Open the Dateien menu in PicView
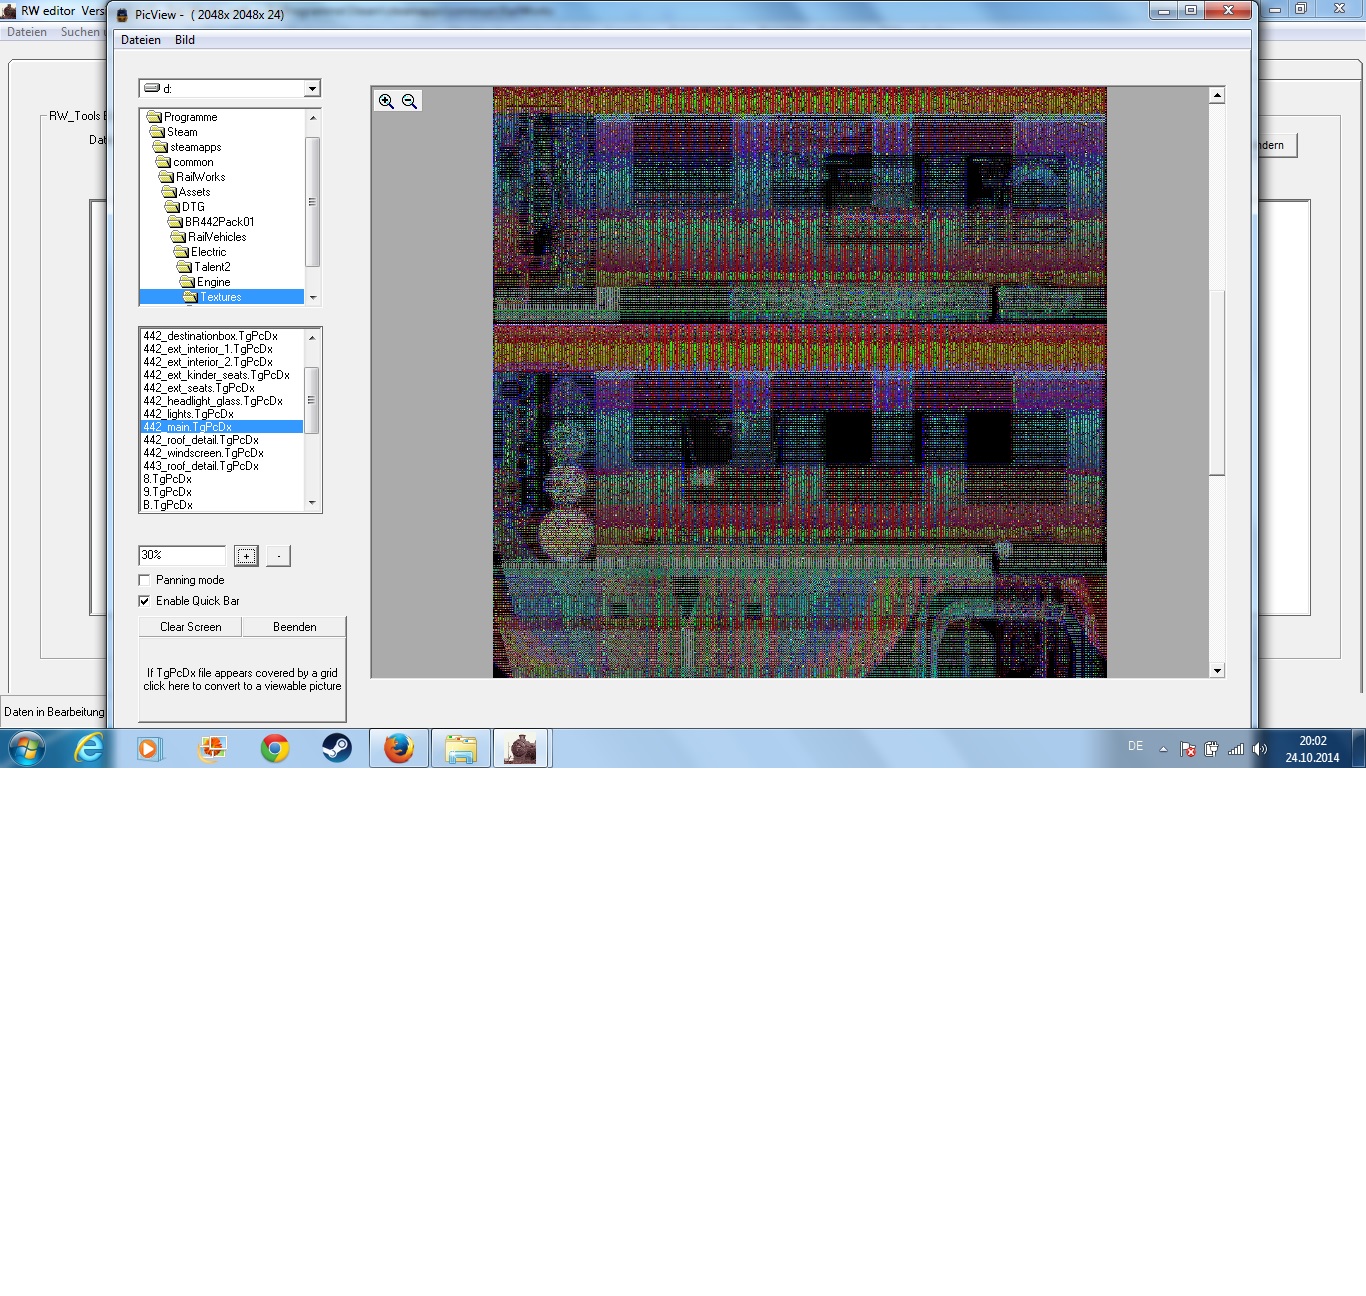1366x1296 pixels. click(141, 40)
